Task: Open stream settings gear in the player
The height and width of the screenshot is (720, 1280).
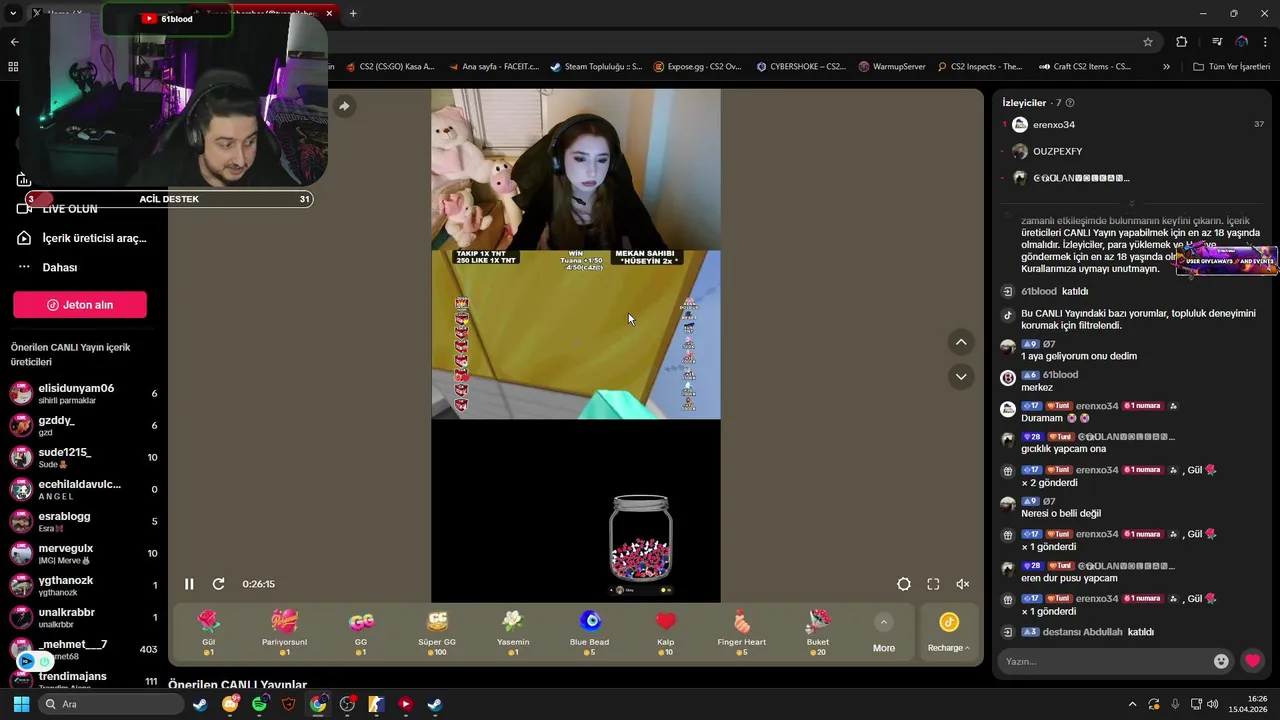Action: coord(904,584)
